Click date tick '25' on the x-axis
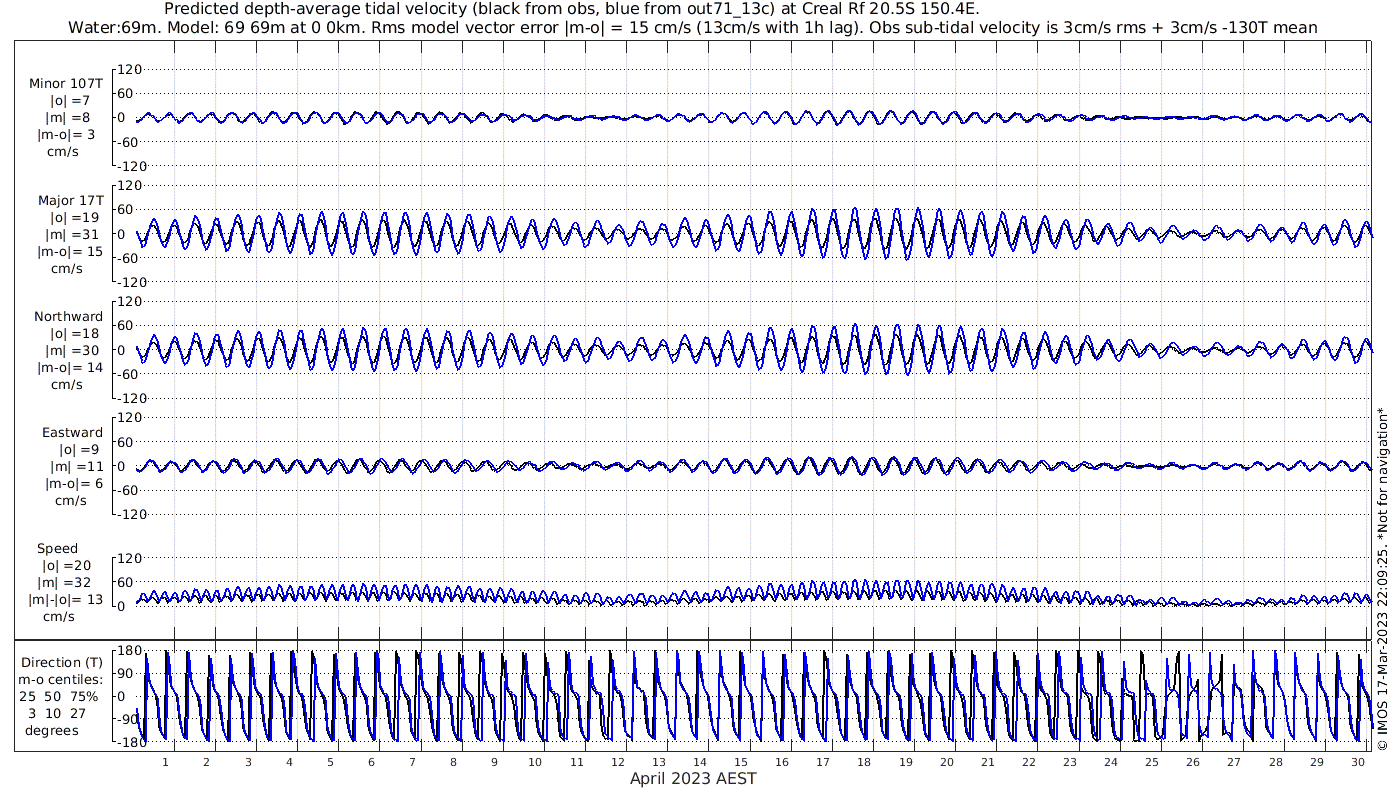This screenshot has width=1400, height=800. [1152, 762]
